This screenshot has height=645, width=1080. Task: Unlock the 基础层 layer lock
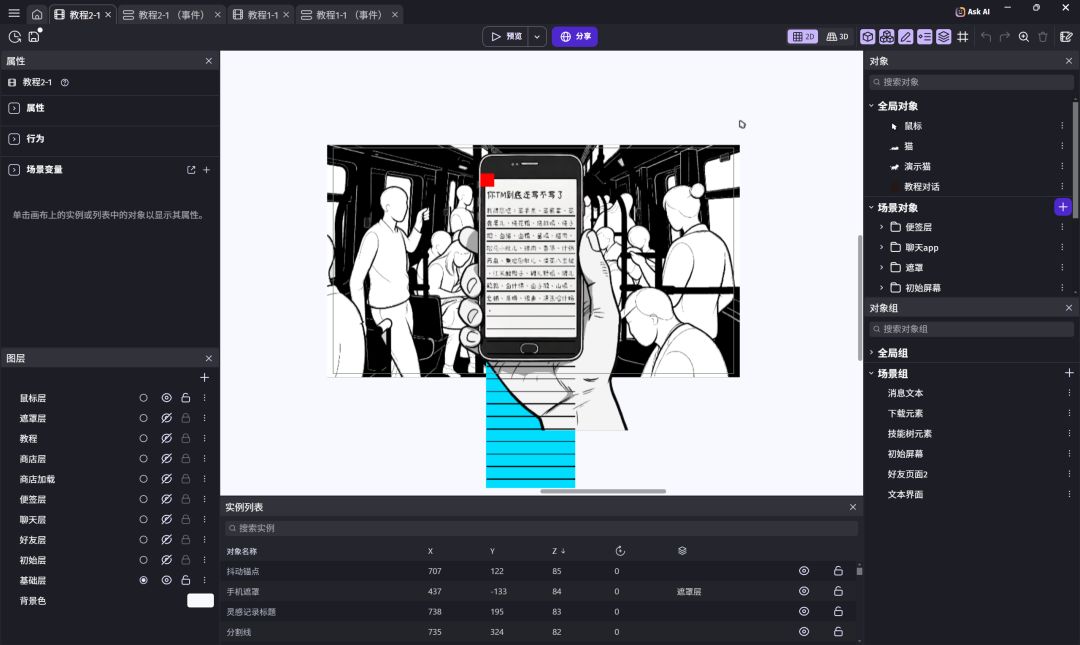click(x=186, y=580)
